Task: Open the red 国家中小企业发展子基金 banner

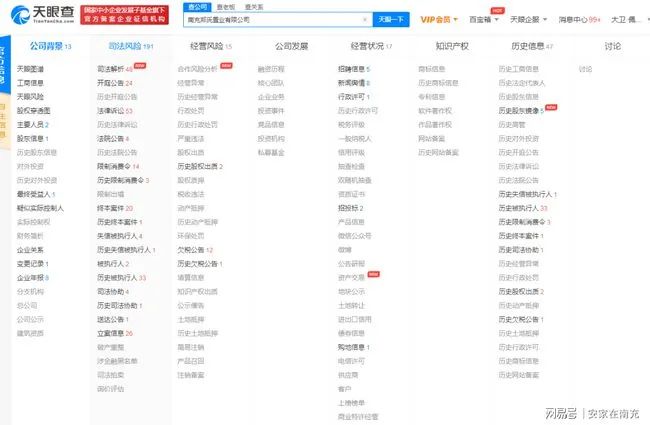Action: [124, 15]
